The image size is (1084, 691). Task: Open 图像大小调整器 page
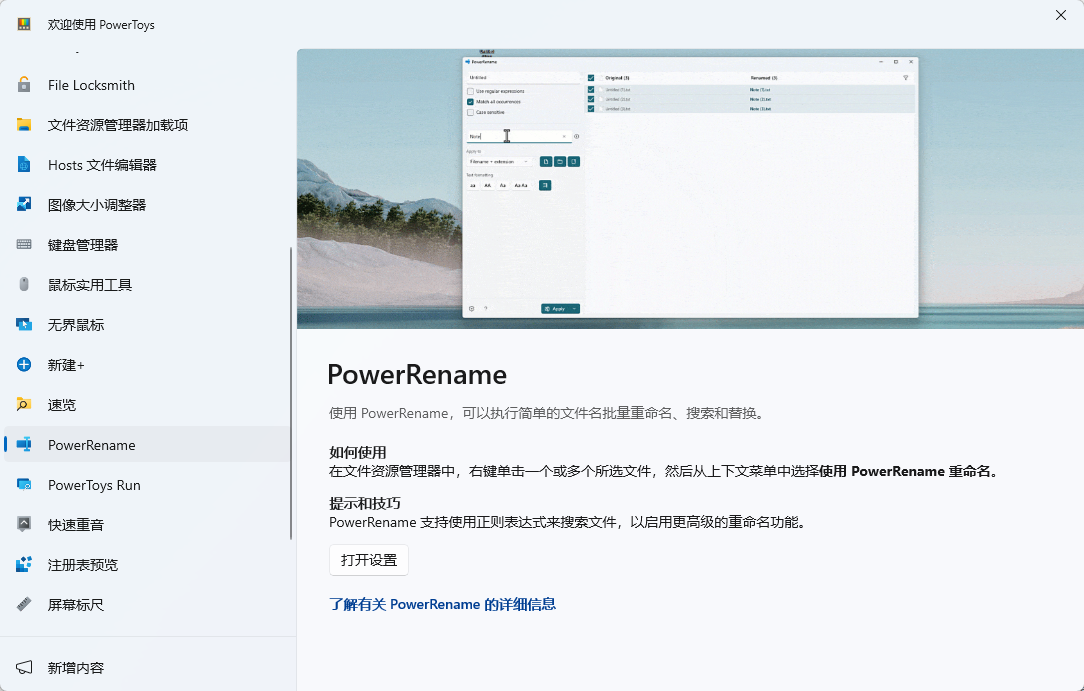pos(147,205)
